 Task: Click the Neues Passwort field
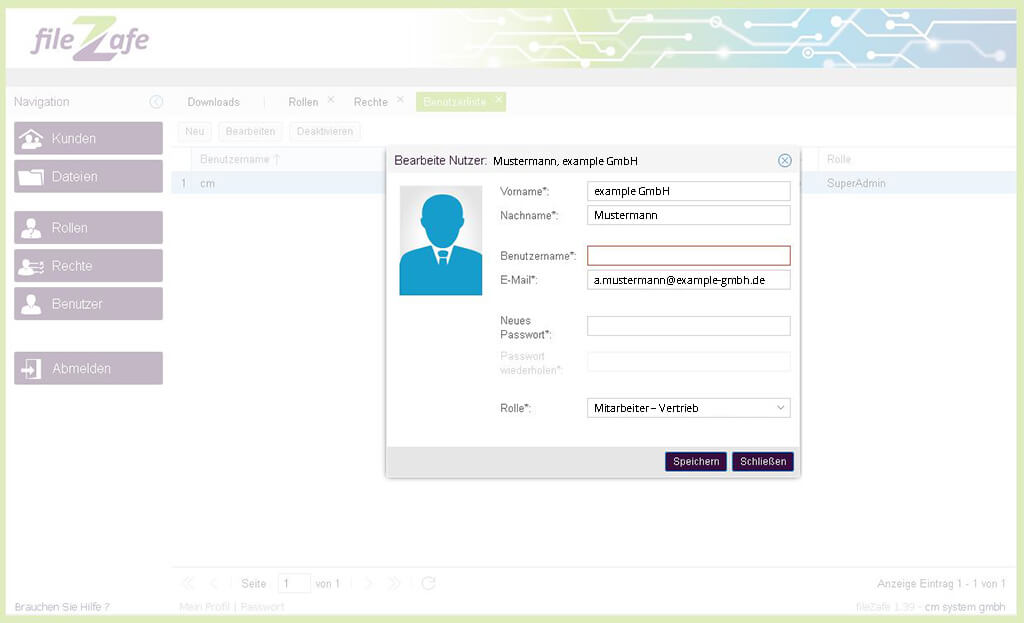point(688,326)
